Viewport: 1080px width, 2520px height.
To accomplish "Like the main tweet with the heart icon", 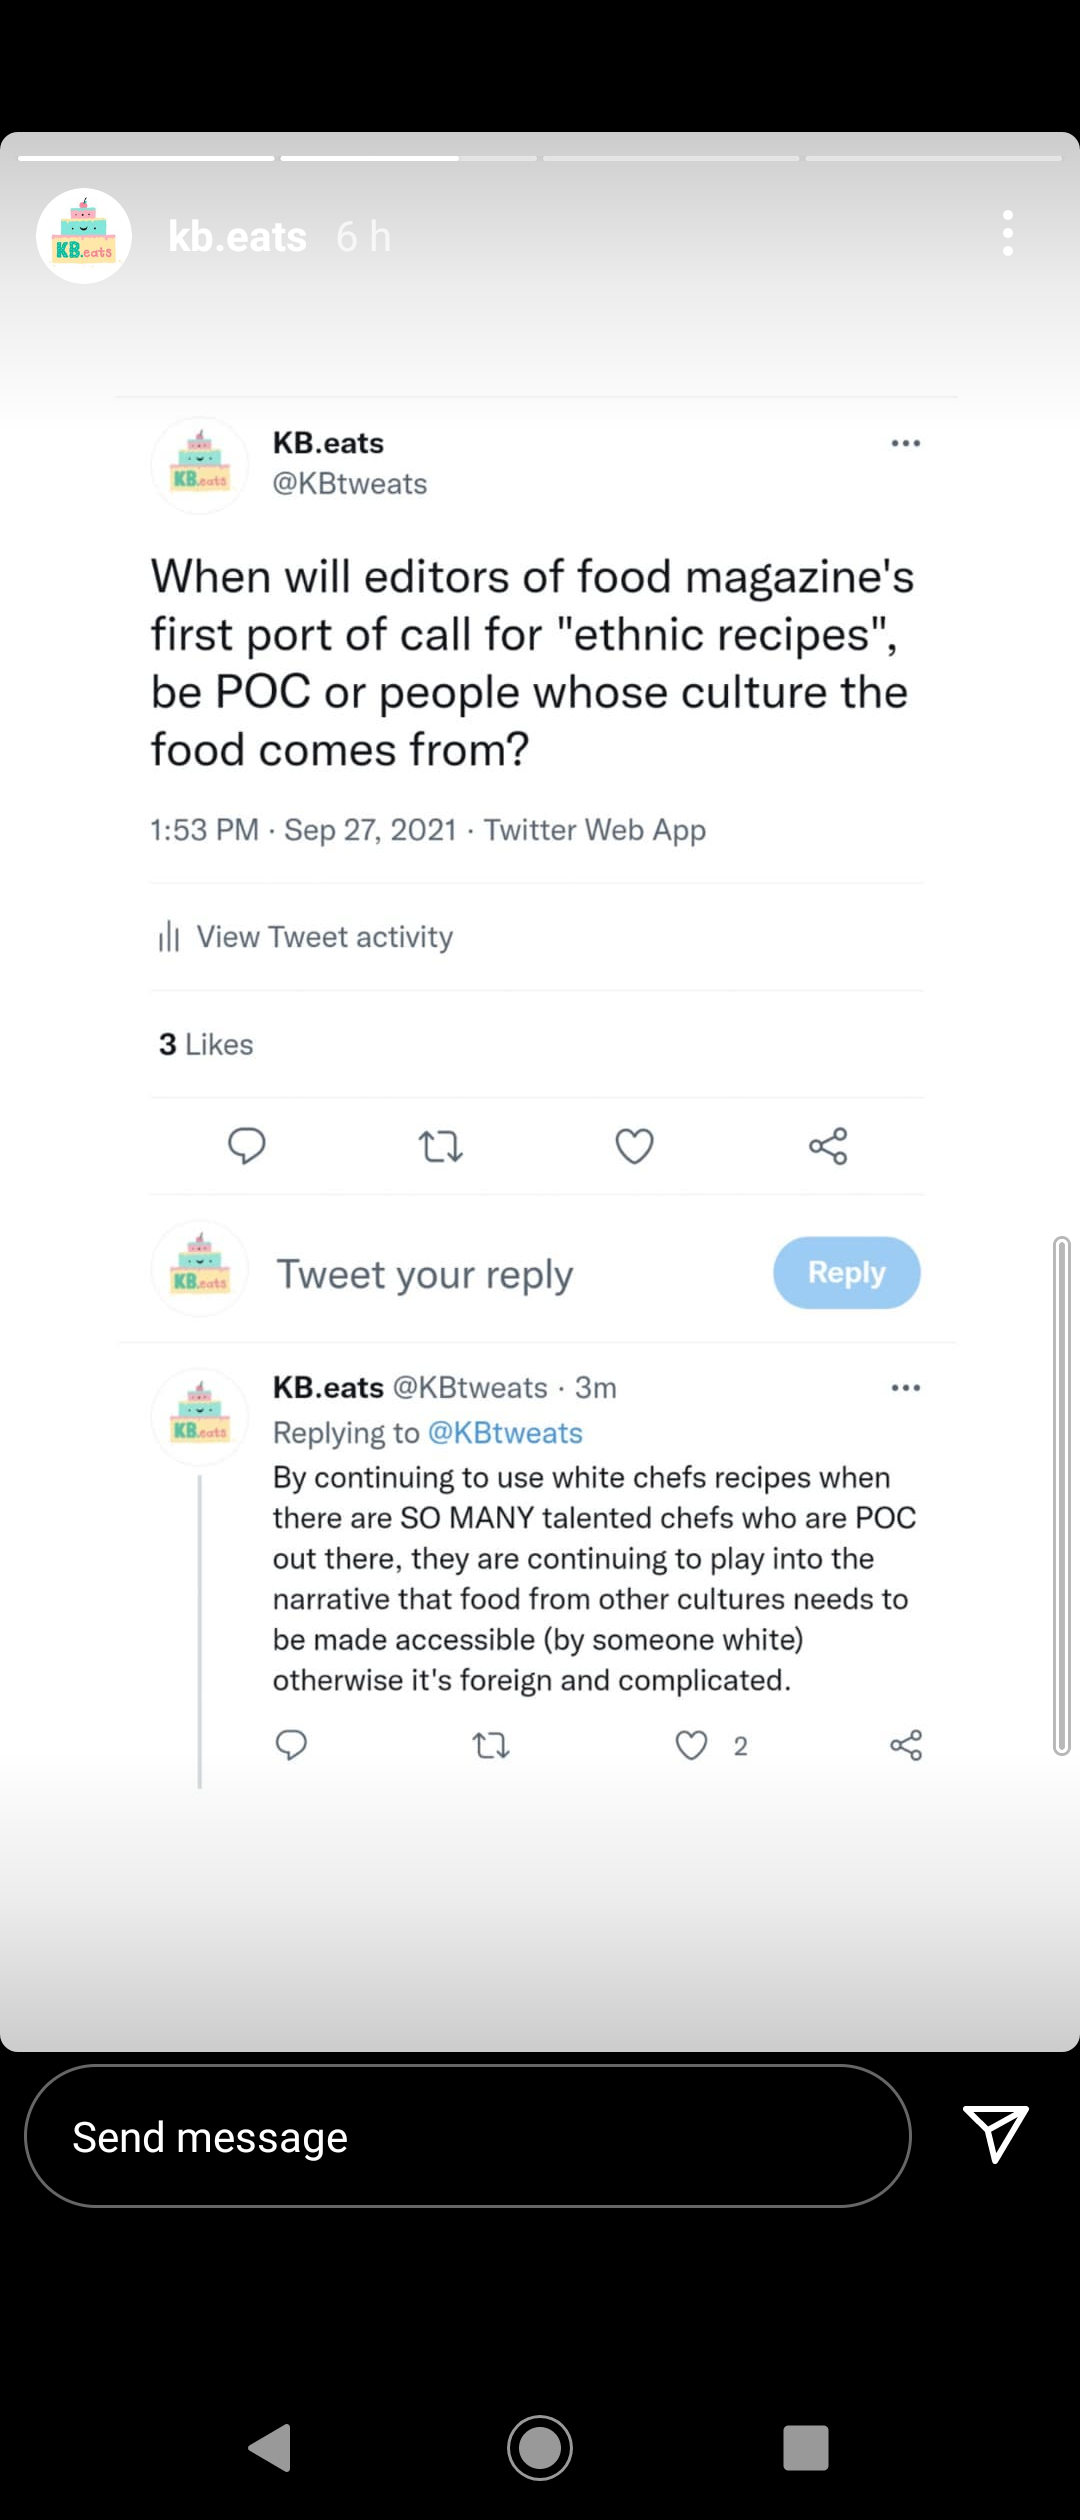I will (634, 1146).
